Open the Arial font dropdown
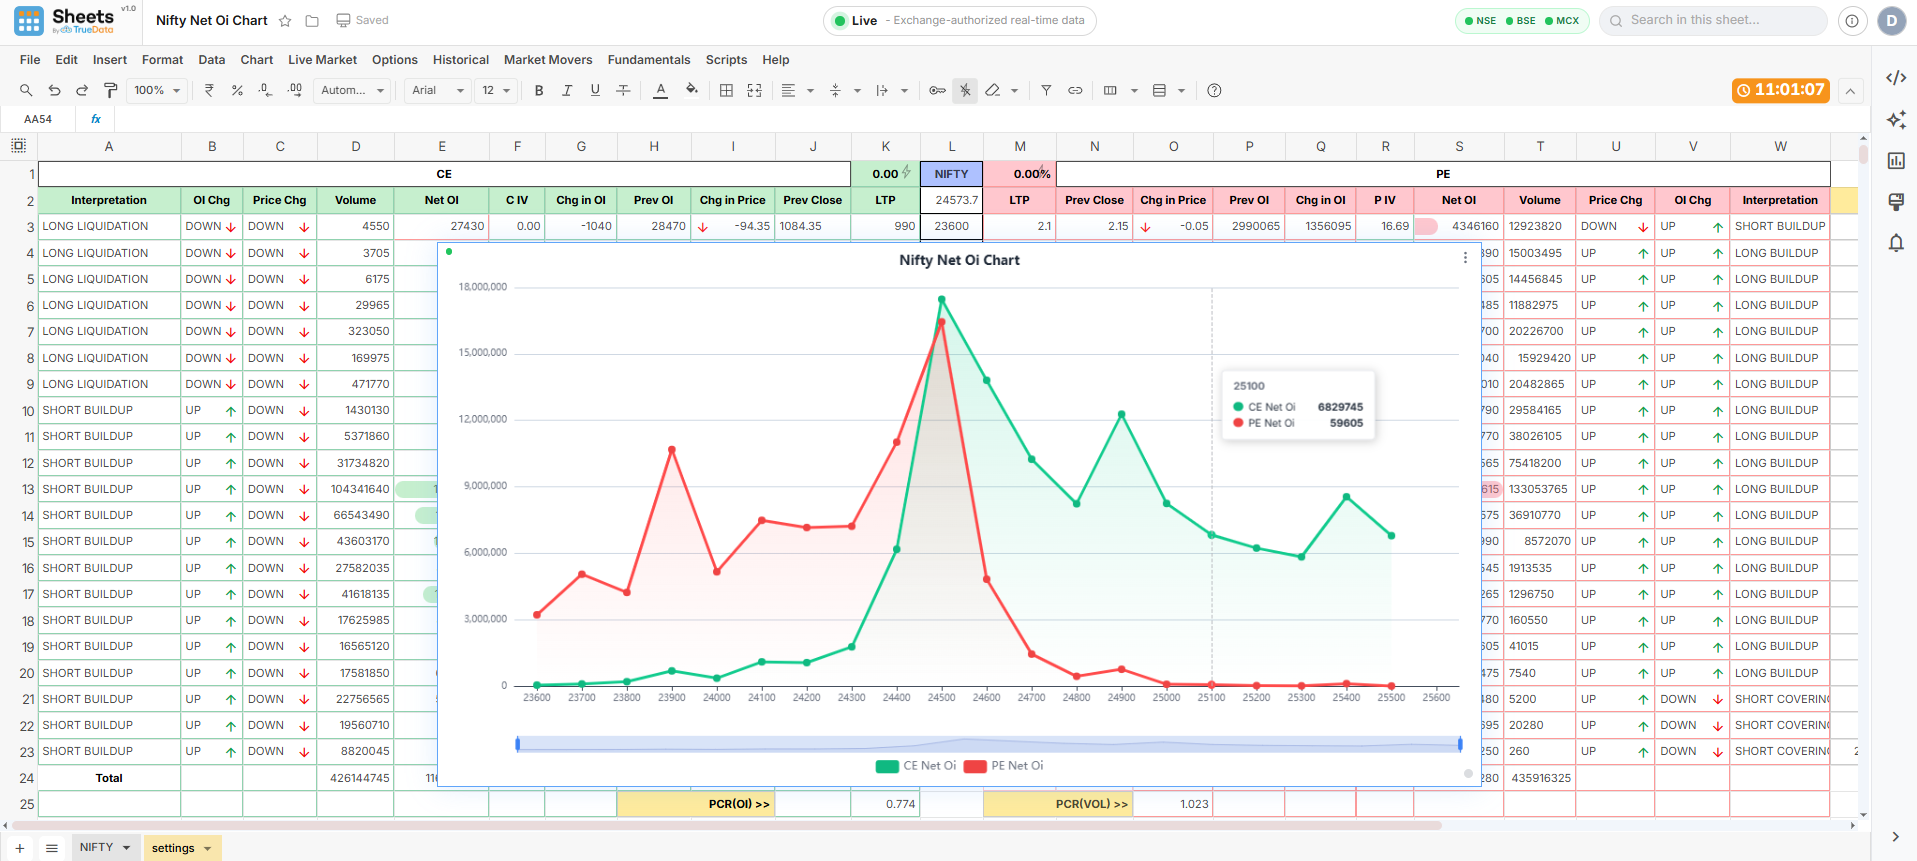 [x=438, y=90]
